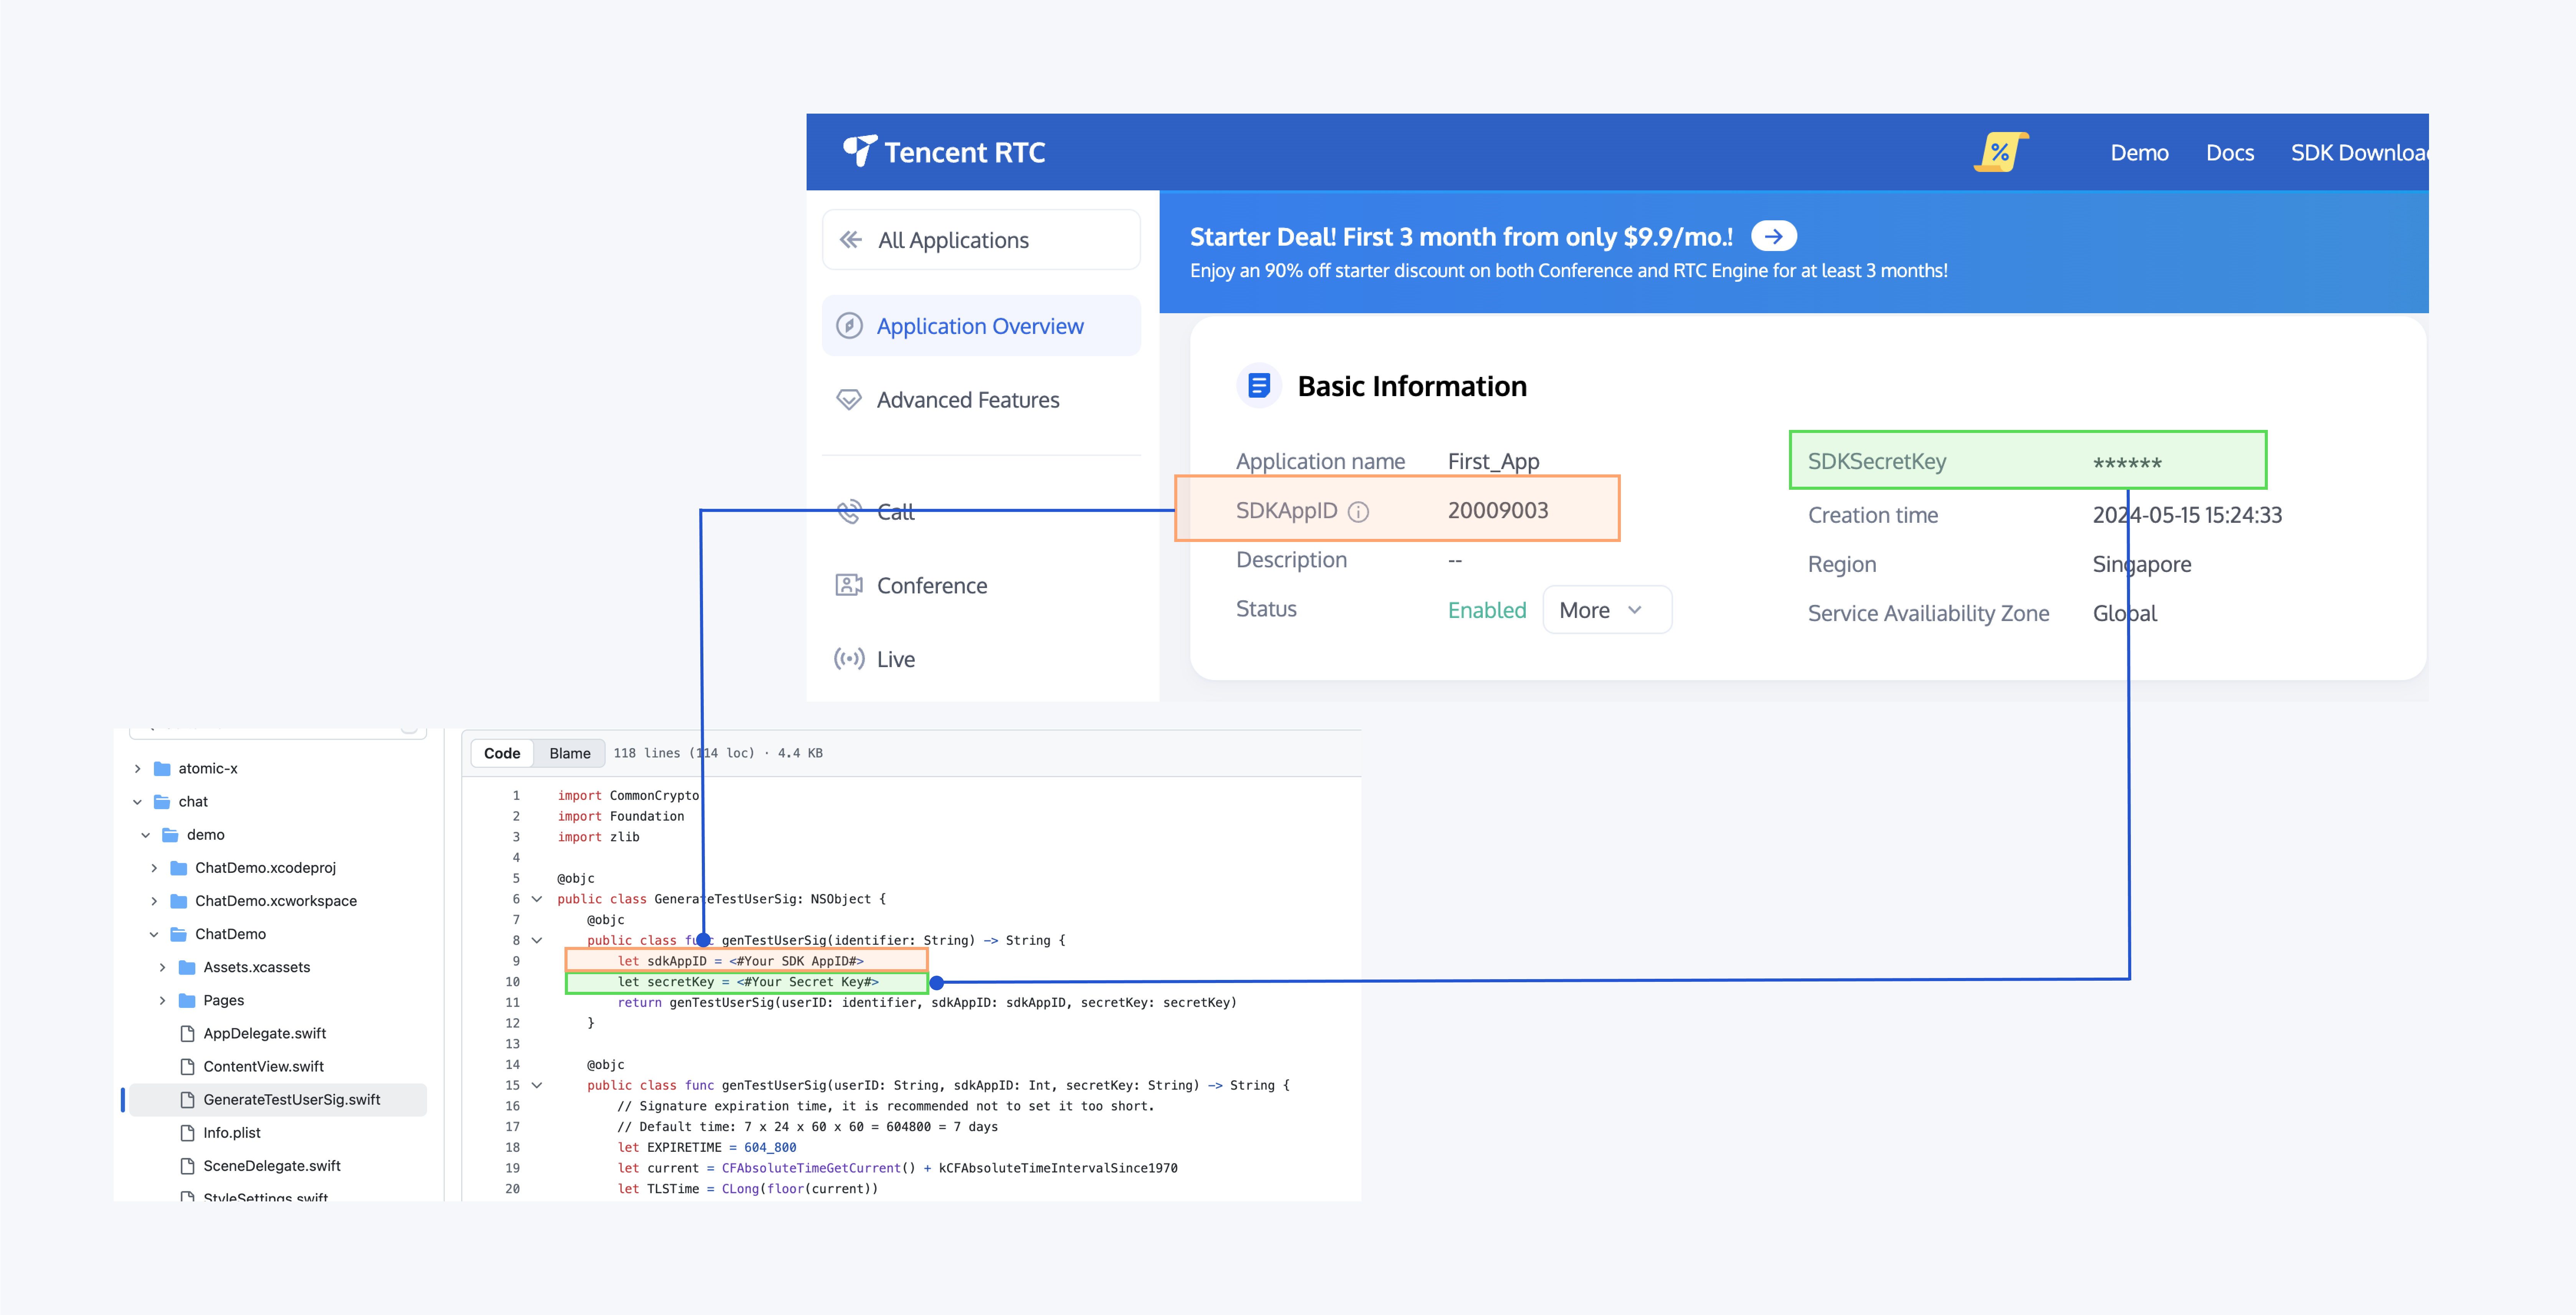Expand the ChatDemo.xcodeproj folder
Image resolution: width=2576 pixels, height=1315 pixels.
point(154,868)
